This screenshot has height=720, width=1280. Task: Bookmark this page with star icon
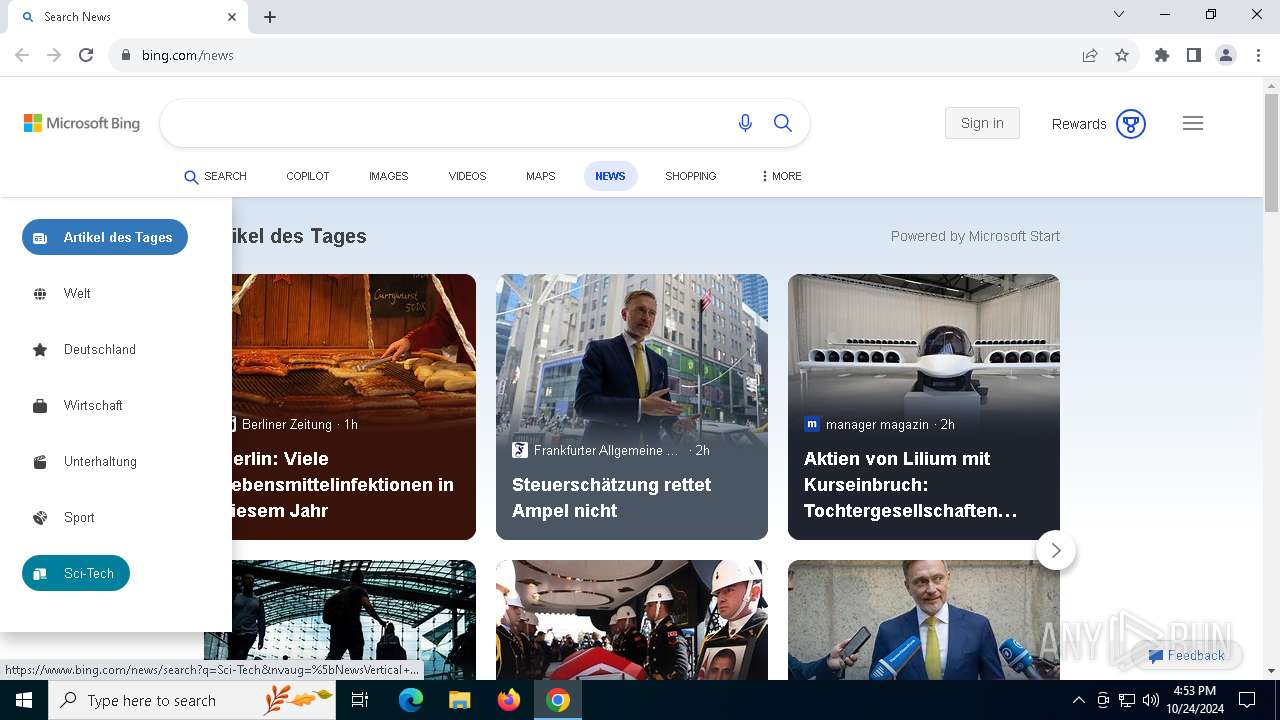pyautogui.click(x=1122, y=55)
